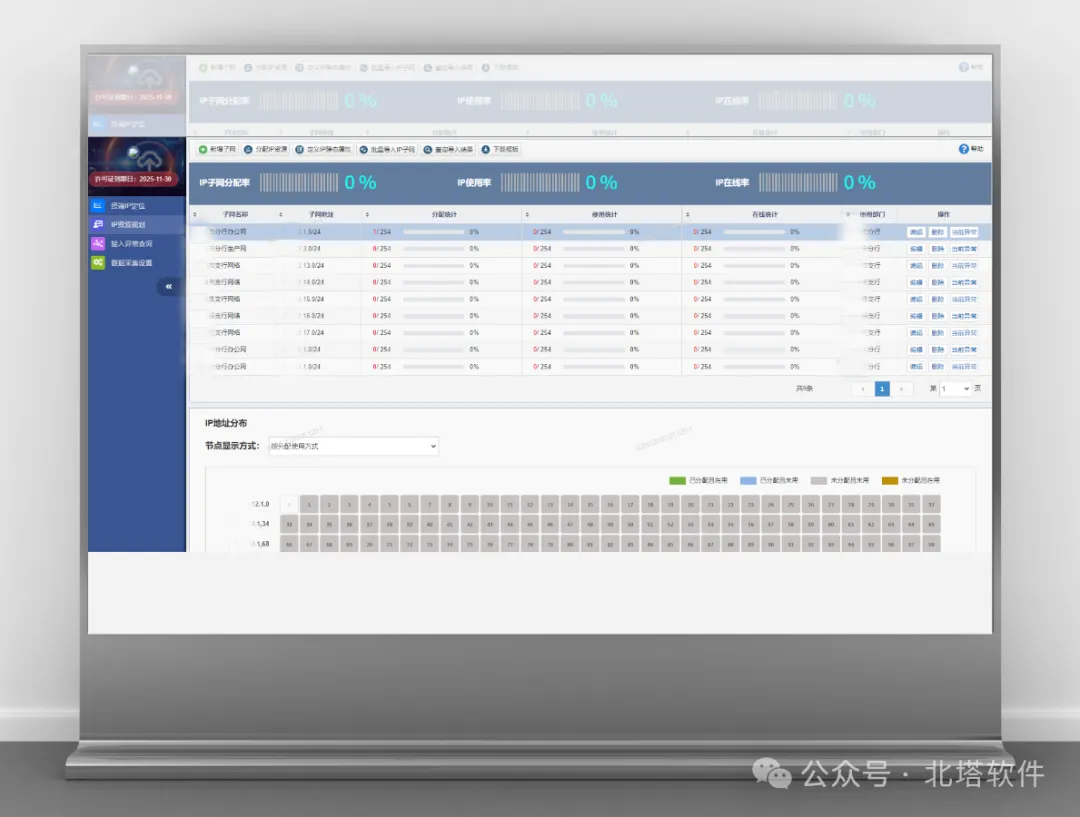Open 数据采集设置 sidebar item
The height and width of the screenshot is (817, 1080).
136,262
